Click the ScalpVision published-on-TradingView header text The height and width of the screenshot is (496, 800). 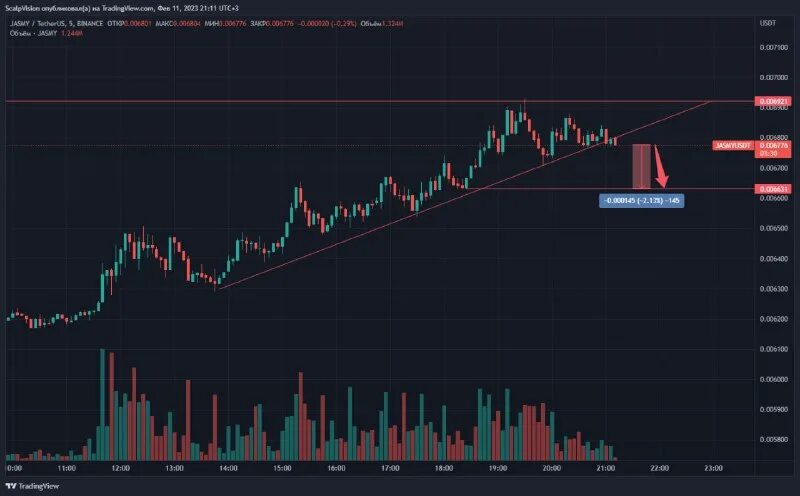tap(121, 8)
